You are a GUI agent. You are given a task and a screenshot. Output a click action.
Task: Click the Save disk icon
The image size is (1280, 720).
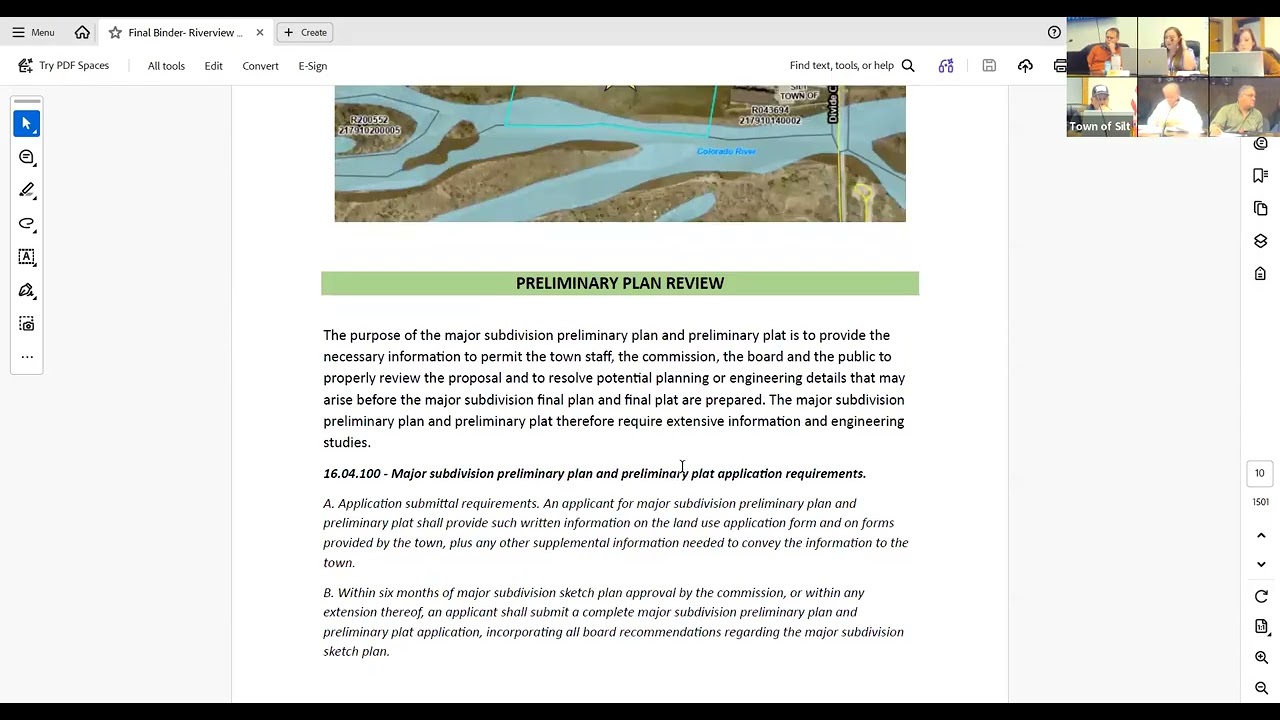989,66
